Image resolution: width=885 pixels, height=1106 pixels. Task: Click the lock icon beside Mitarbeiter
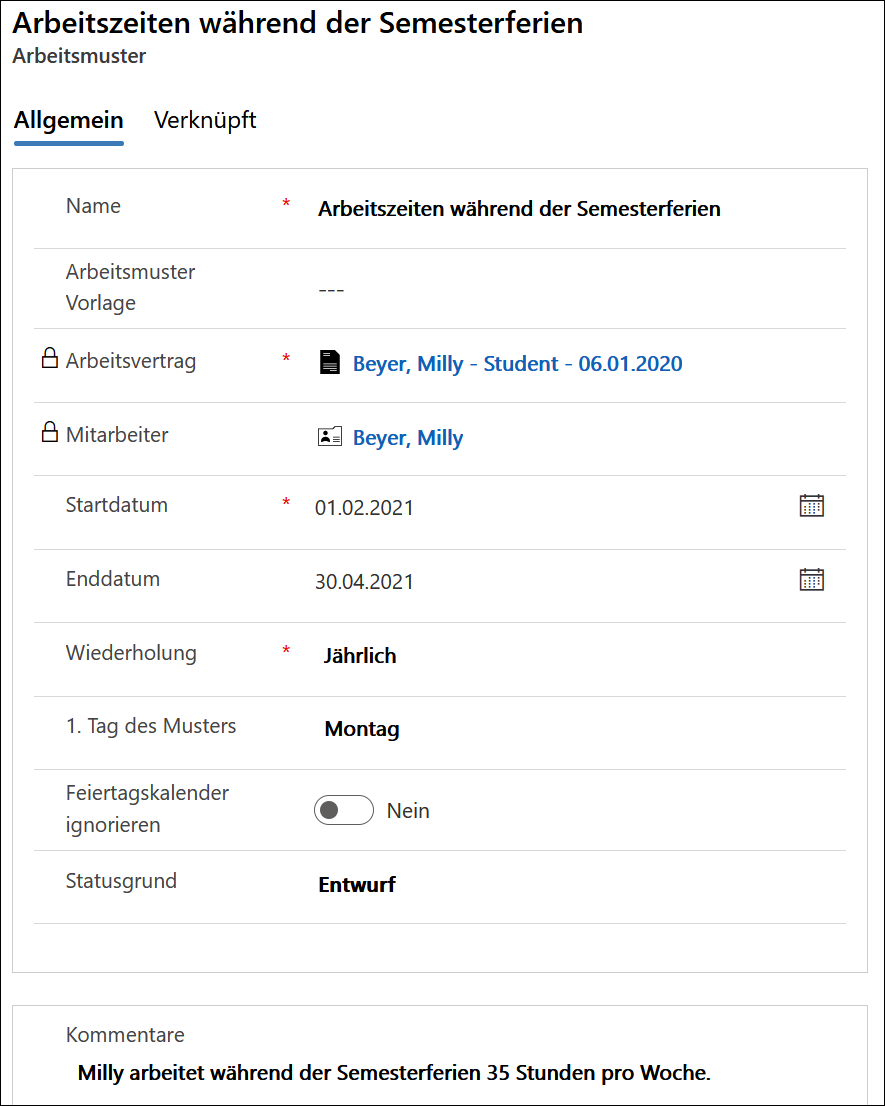pos(49,432)
